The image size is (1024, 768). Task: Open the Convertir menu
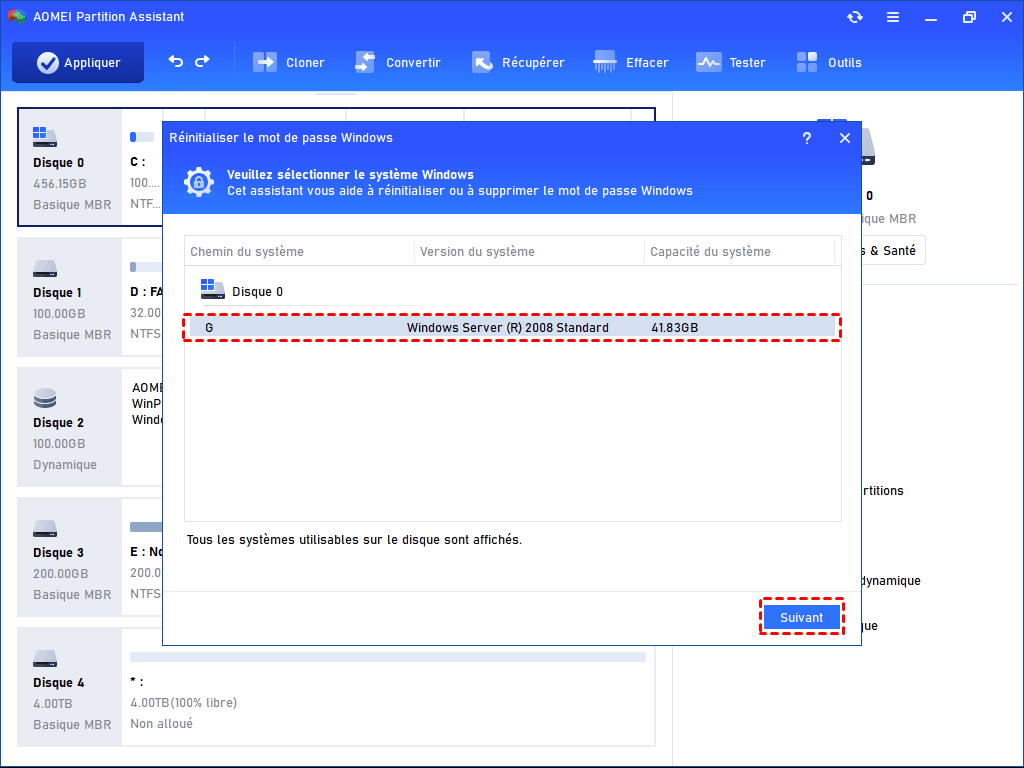[x=398, y=63]
